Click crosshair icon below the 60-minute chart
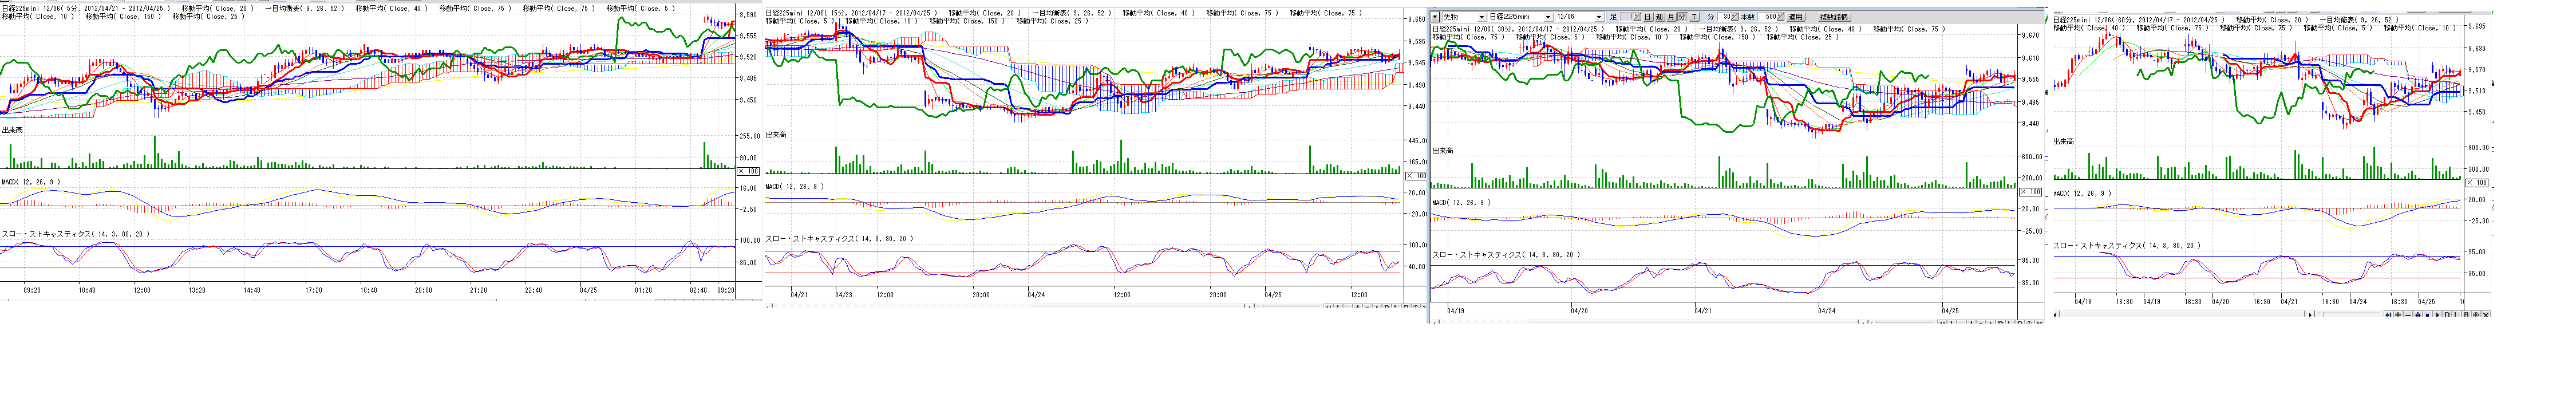Viewport: 2576px width, 394px height. (2476, 315)
